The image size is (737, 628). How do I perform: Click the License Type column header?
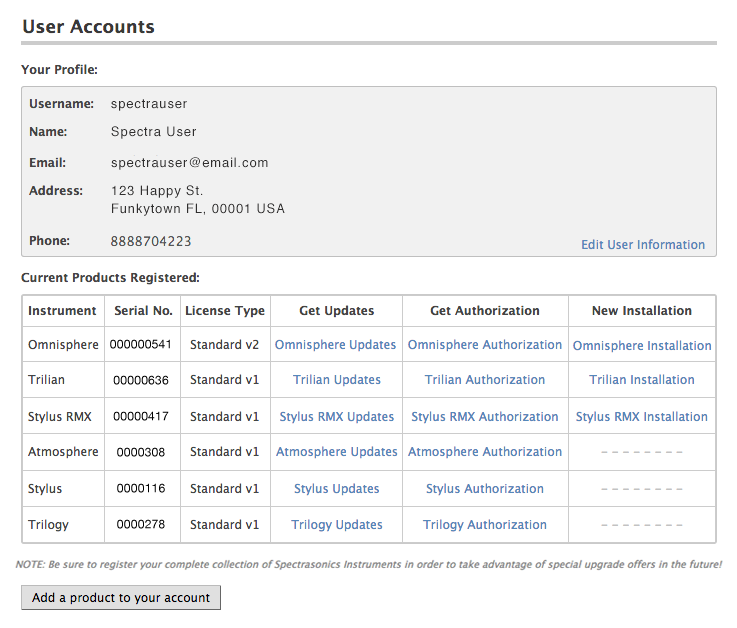pos(225,311)
